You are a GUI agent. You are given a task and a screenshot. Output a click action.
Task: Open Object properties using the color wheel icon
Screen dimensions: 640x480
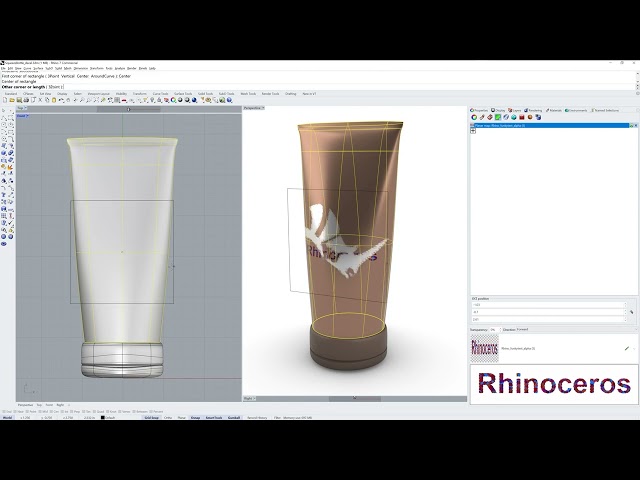(x=474, y=117)
